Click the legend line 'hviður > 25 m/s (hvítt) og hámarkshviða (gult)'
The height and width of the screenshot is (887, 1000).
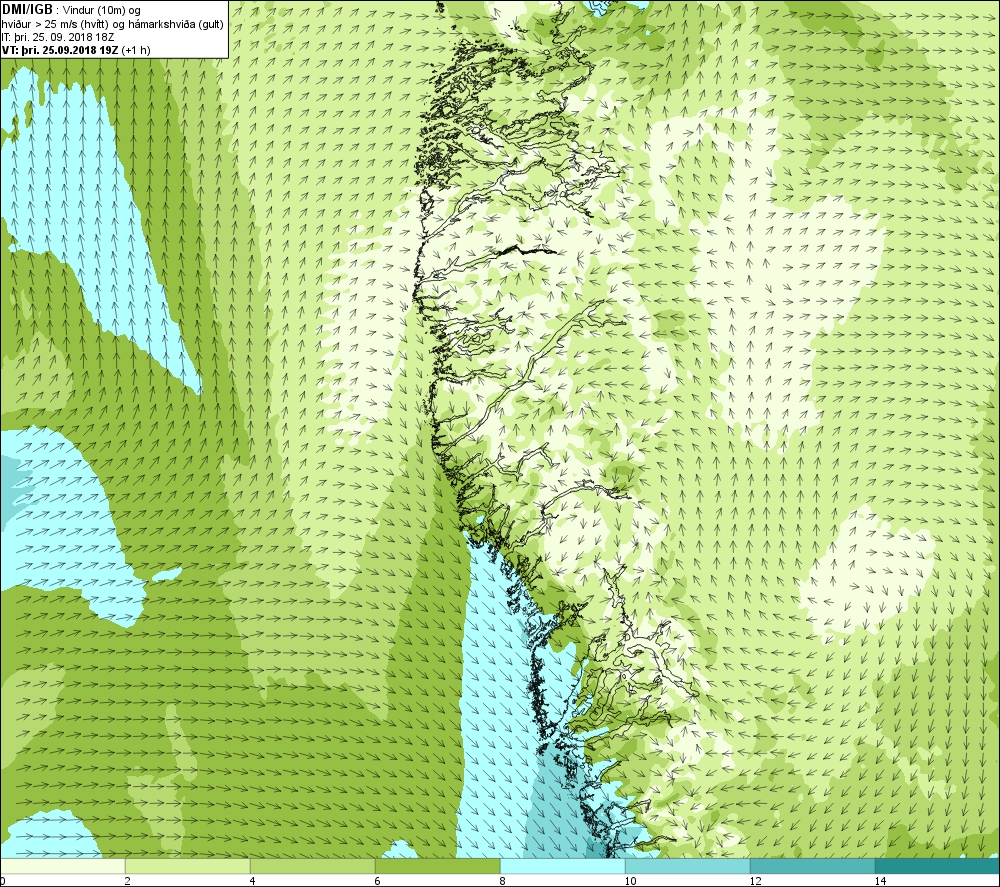point(112,24)
